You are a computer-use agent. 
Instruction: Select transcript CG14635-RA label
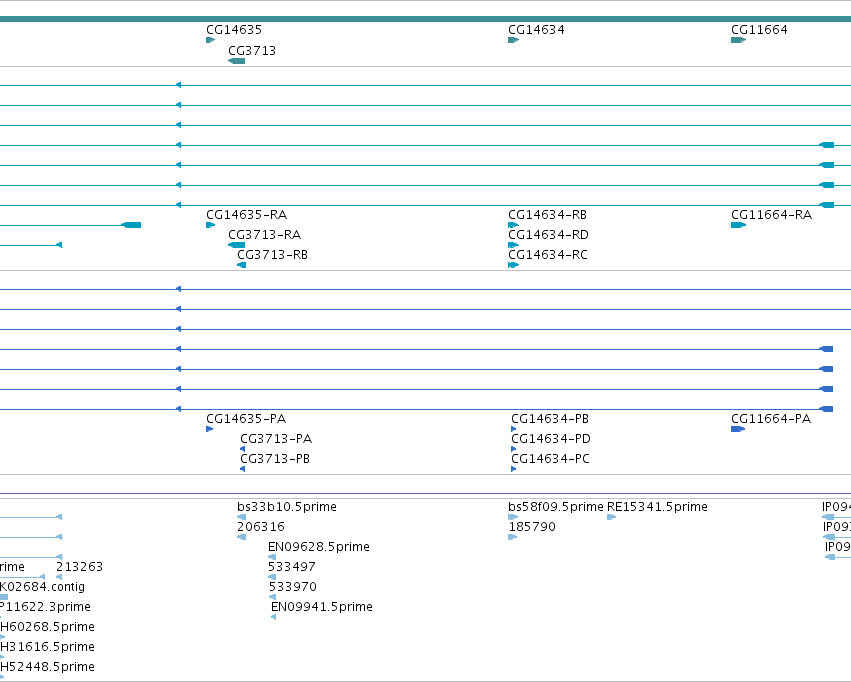coord(246,215)
